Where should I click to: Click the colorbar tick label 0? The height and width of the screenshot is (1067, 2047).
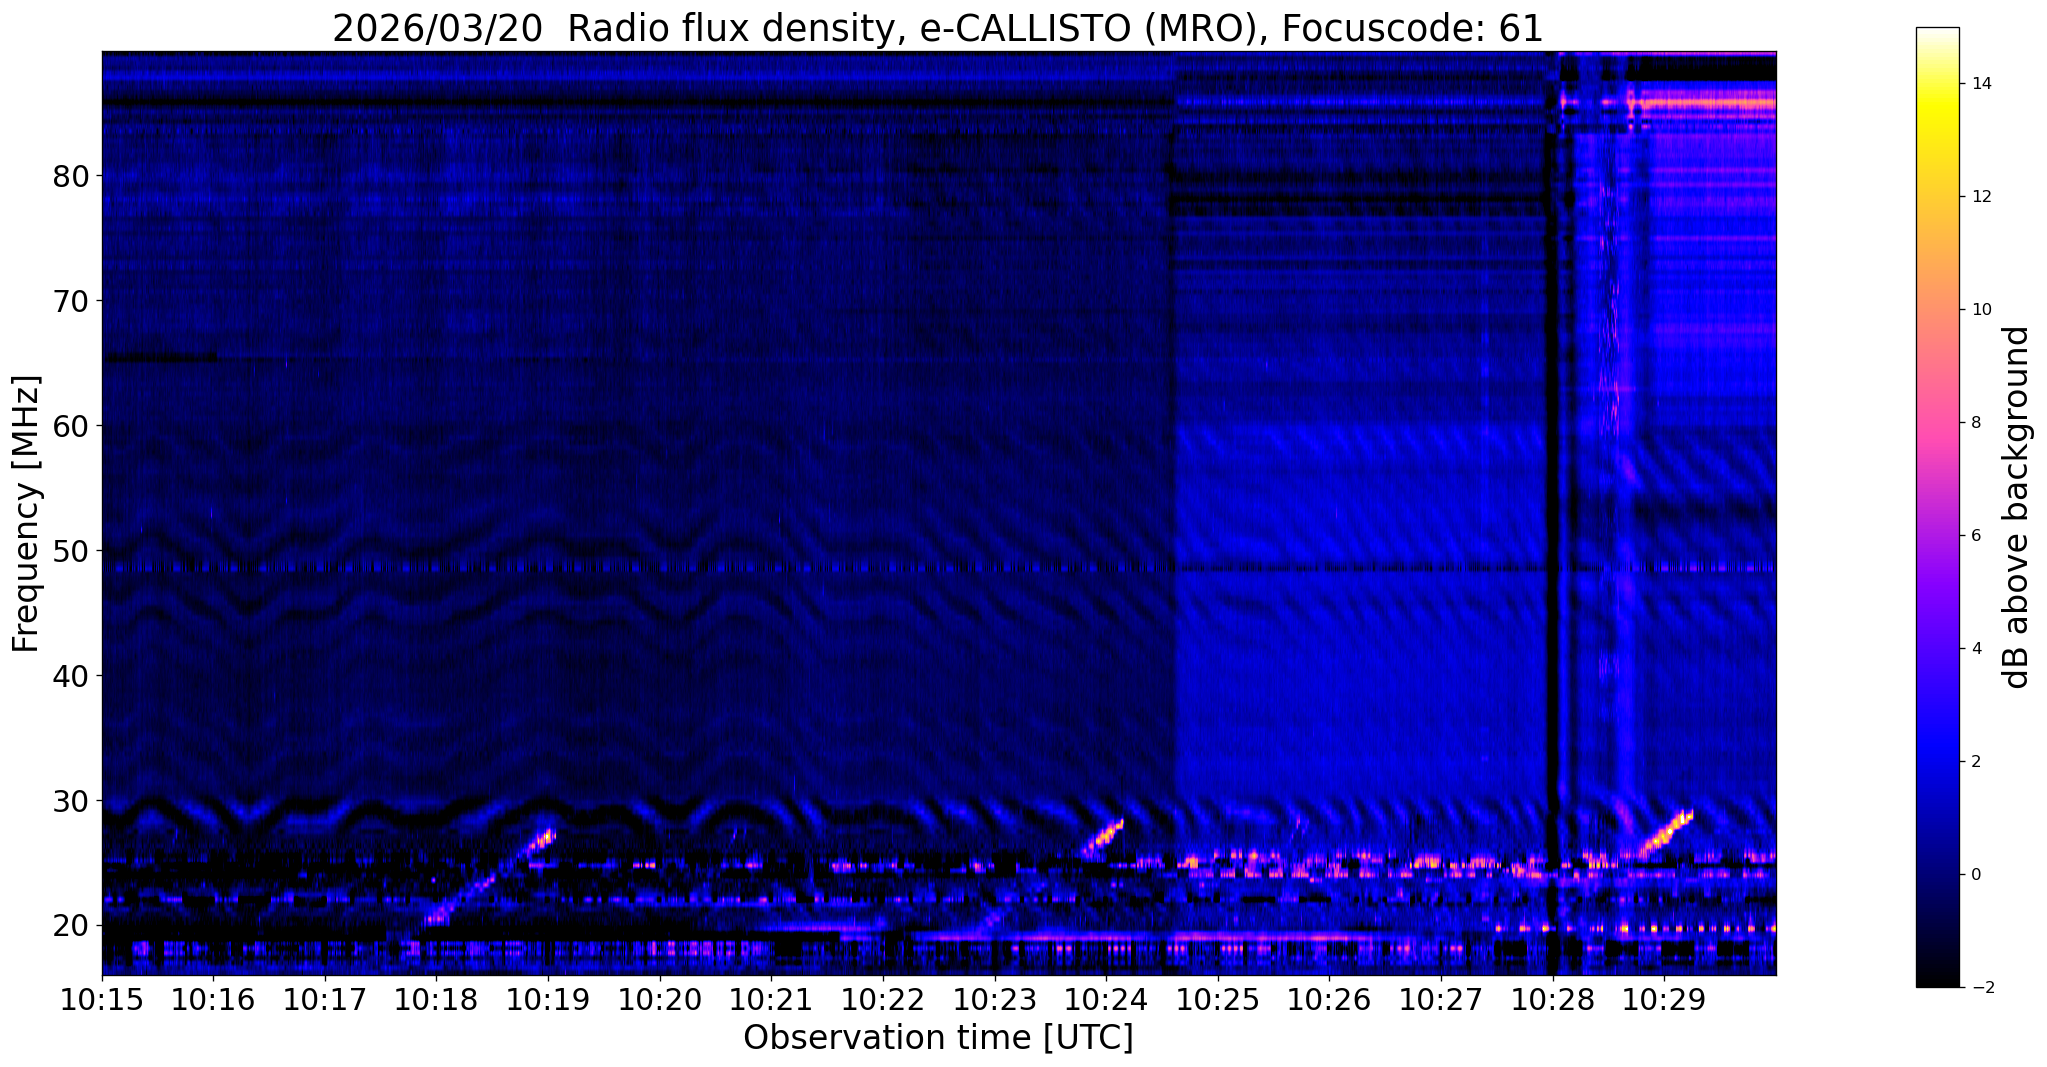[1975, 875]
